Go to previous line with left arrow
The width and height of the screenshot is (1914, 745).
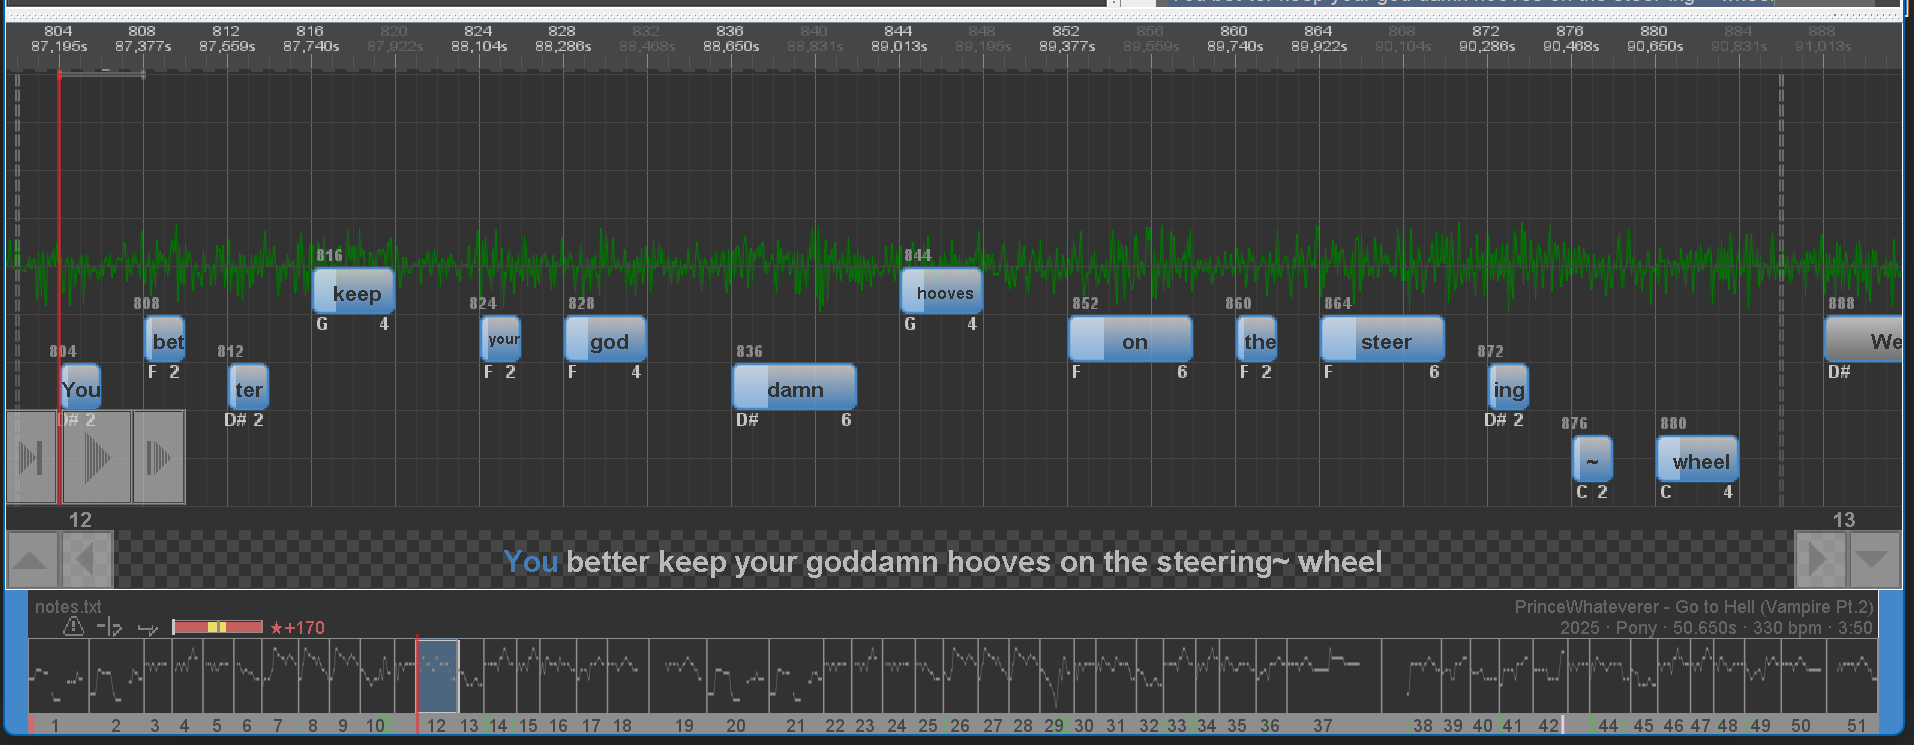[x=86, y=560]
